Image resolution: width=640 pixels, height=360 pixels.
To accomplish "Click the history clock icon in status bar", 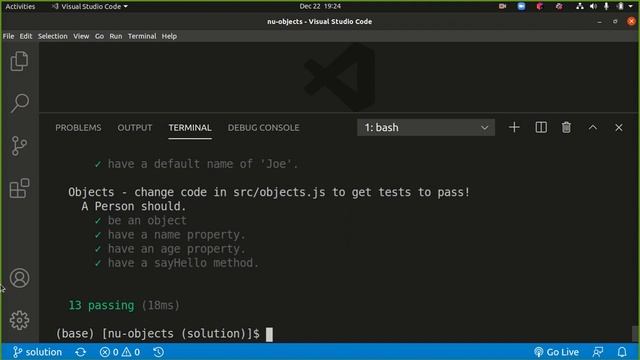I will tap(158, 352).
